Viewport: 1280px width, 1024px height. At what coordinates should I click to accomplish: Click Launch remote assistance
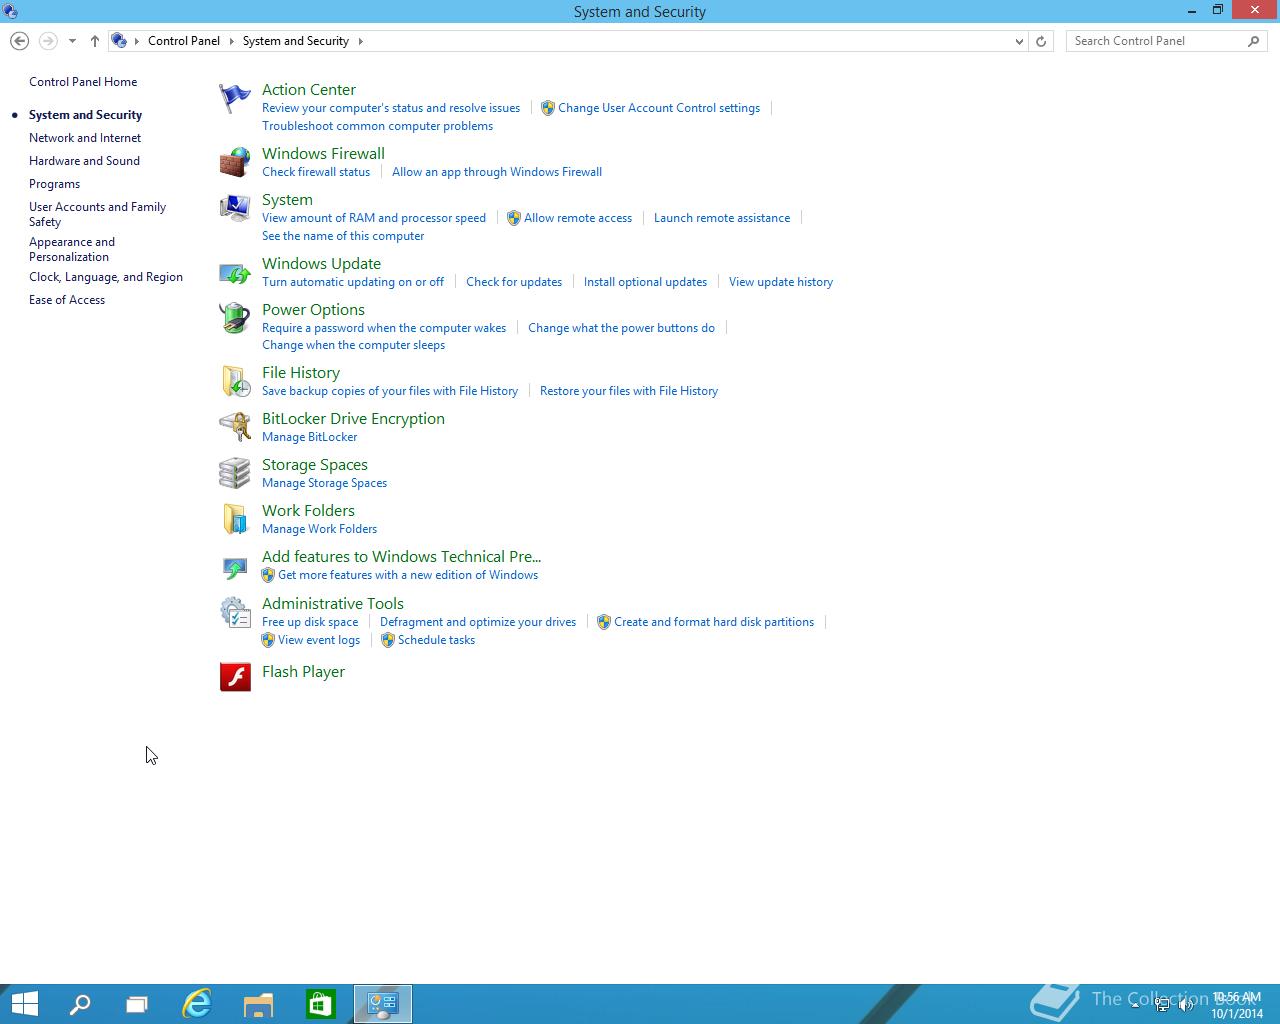pyautogui.click(x=722, y=218)
